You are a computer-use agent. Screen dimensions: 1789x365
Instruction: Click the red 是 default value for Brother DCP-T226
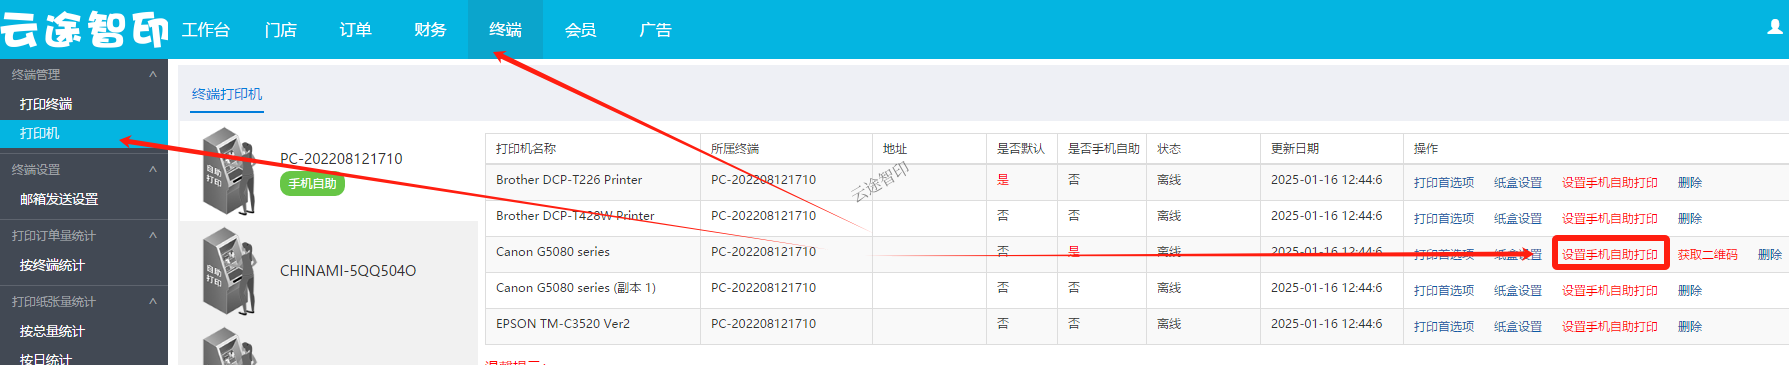point(1003,180)
